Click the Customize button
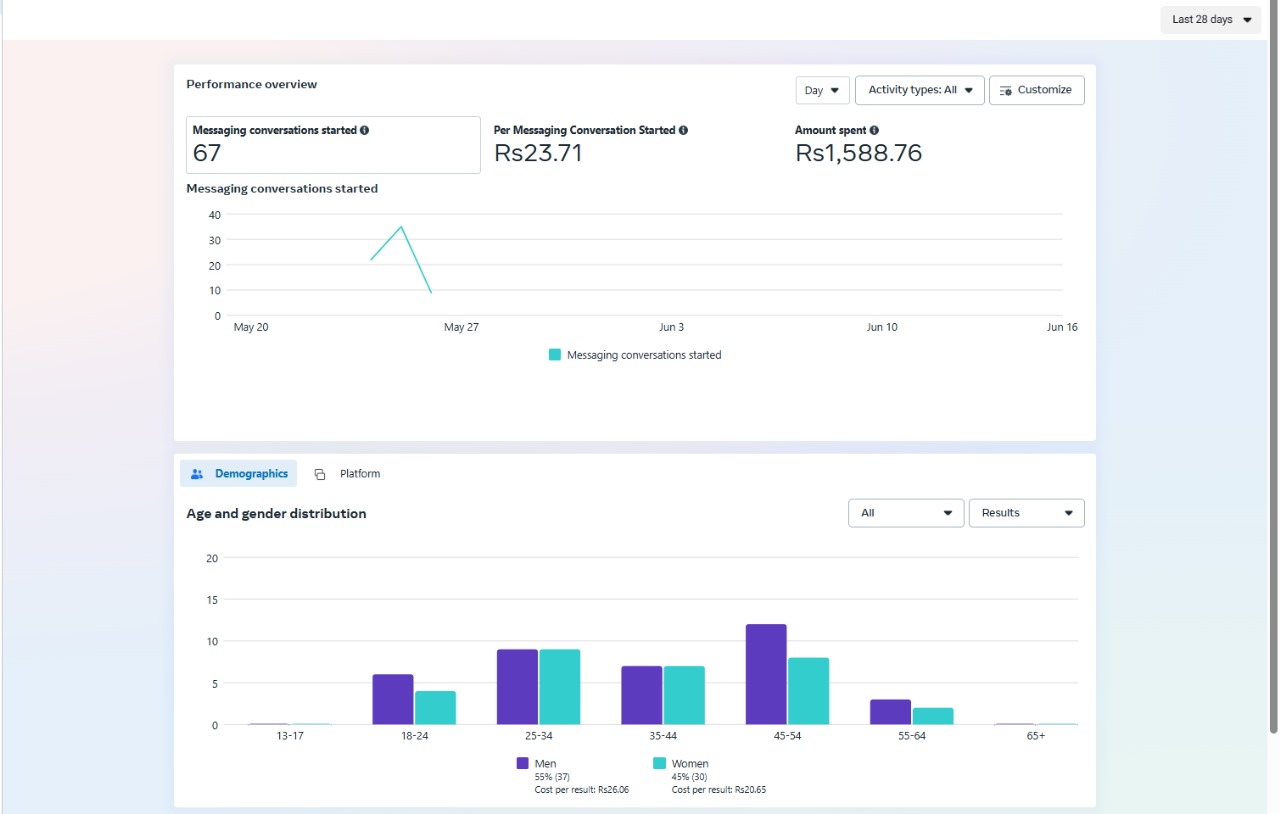Viewport: 1280px width, 814px height. tap(1036, 90)
